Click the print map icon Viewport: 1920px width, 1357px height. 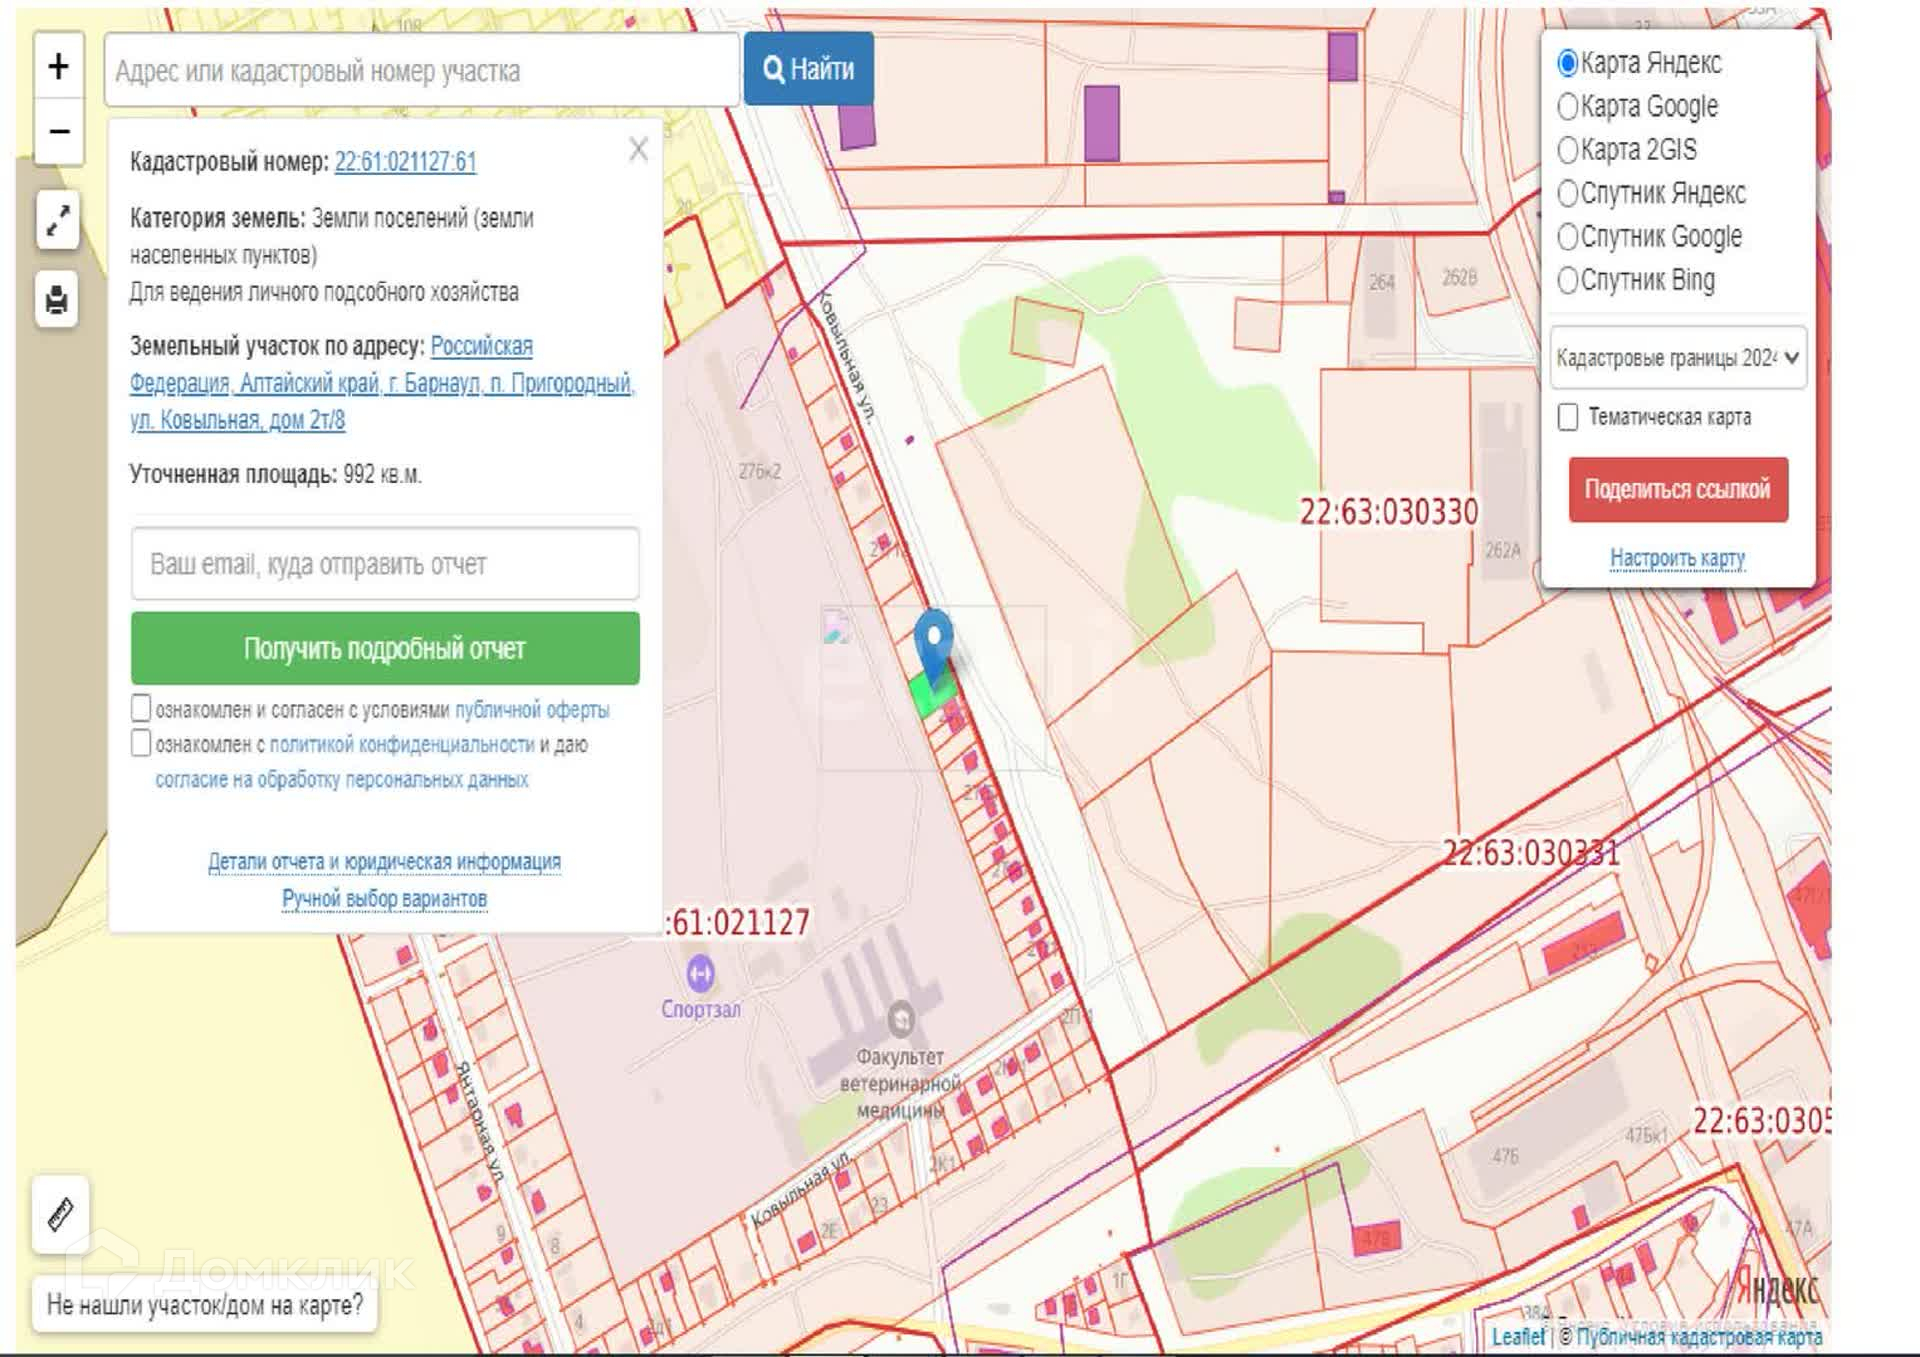pyautogui.click(x=57, y=299)
